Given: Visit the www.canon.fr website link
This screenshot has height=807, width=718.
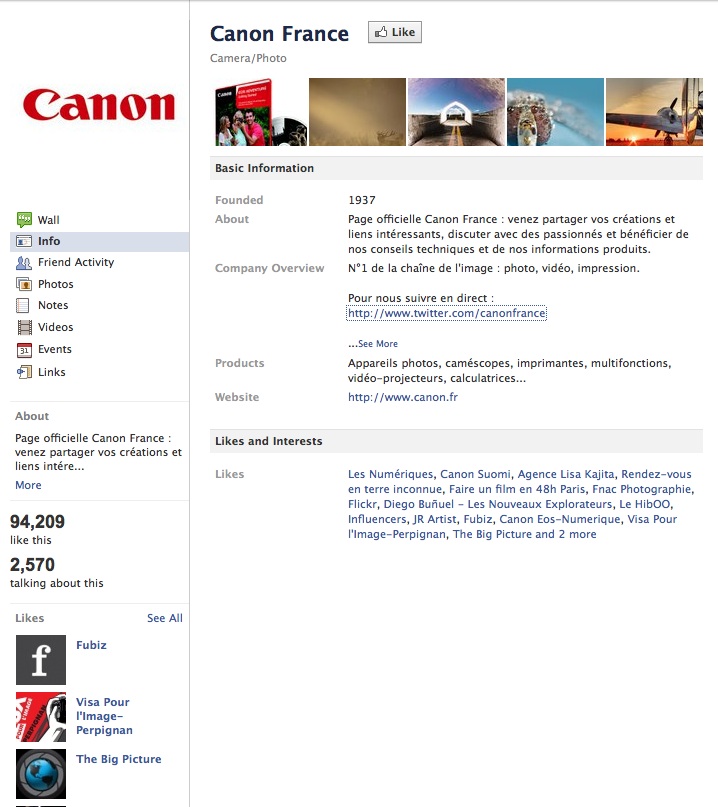Looking at the screenshot, I should (x=402, y=397).
